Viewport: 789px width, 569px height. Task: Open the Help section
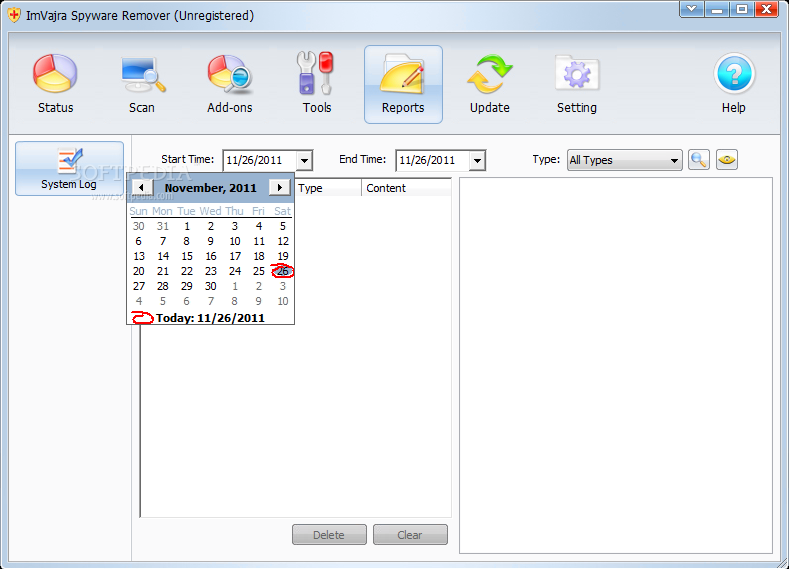tap(734, 84)
